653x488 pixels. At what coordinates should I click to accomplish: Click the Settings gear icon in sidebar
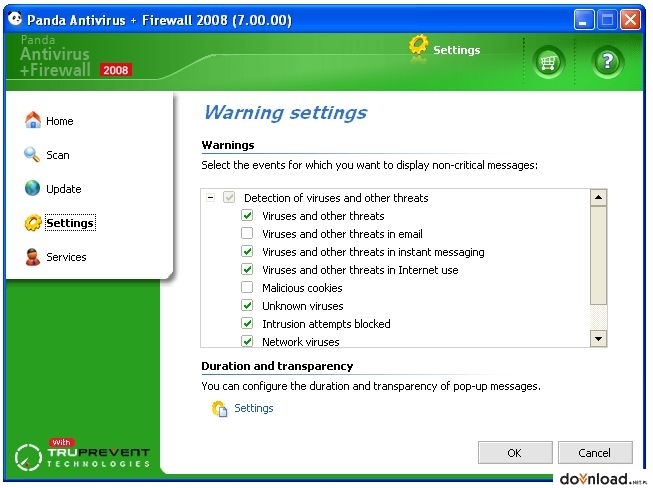[x=32, y=223]
